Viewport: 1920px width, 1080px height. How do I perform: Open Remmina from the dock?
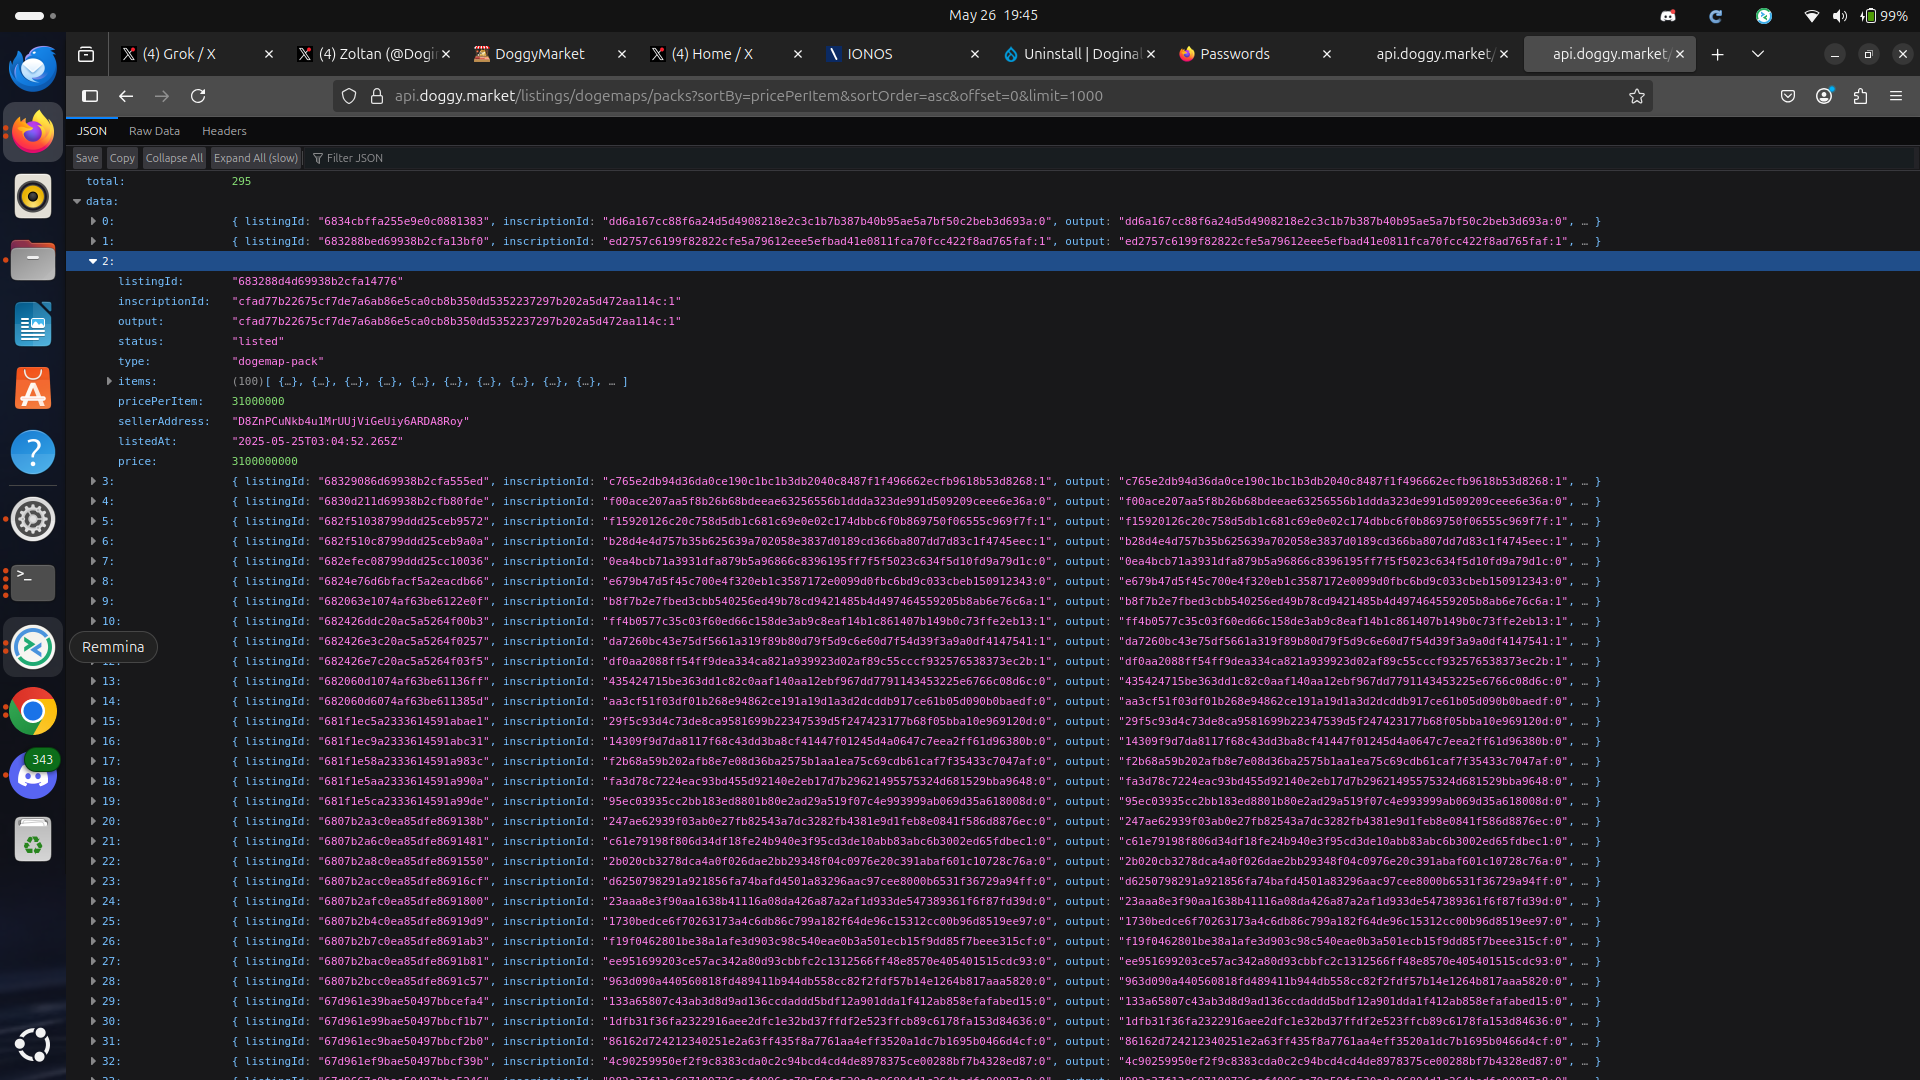tap(33, 647)
